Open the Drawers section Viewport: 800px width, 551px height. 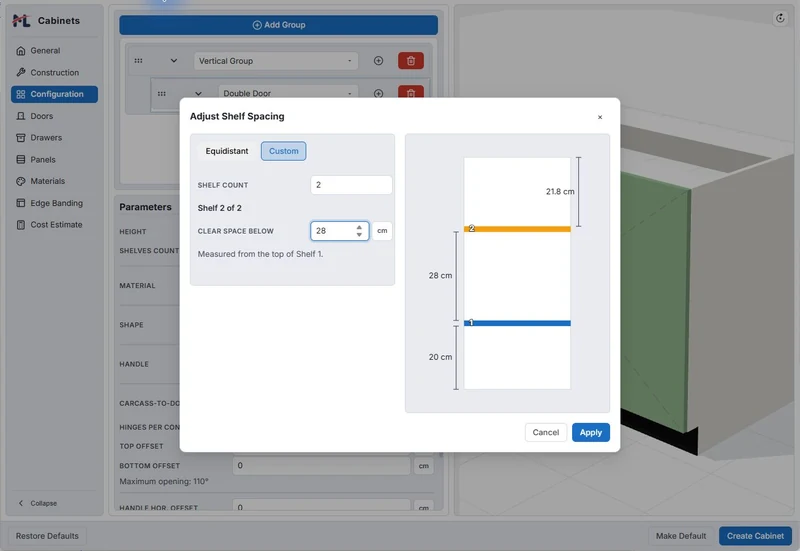tap(54, 138)
